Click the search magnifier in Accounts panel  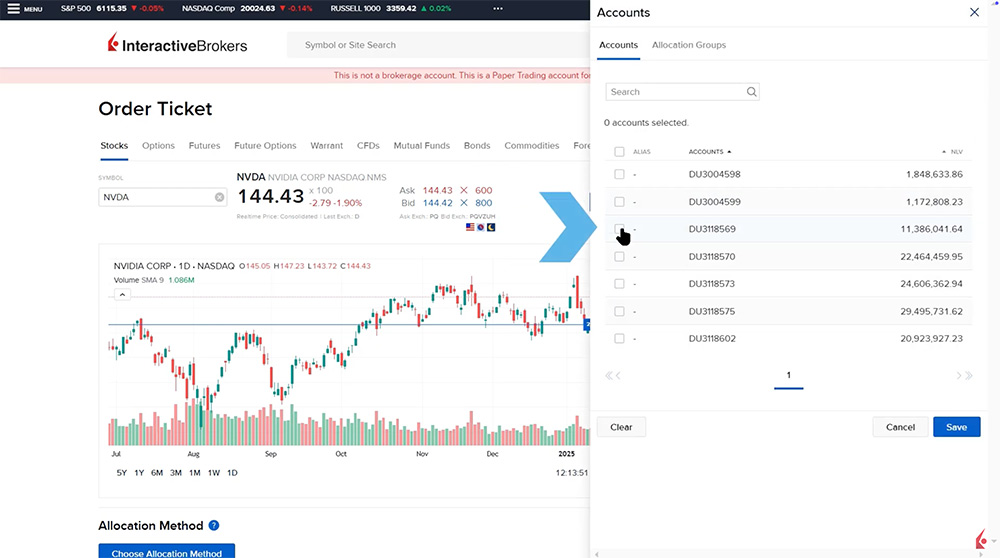751,92
